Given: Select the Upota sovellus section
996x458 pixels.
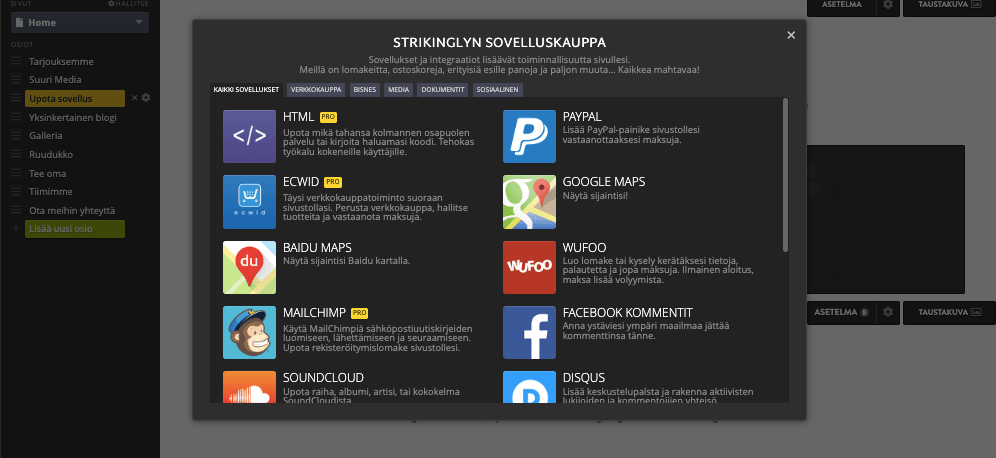Looking at the screenshot, I should 75,98.
